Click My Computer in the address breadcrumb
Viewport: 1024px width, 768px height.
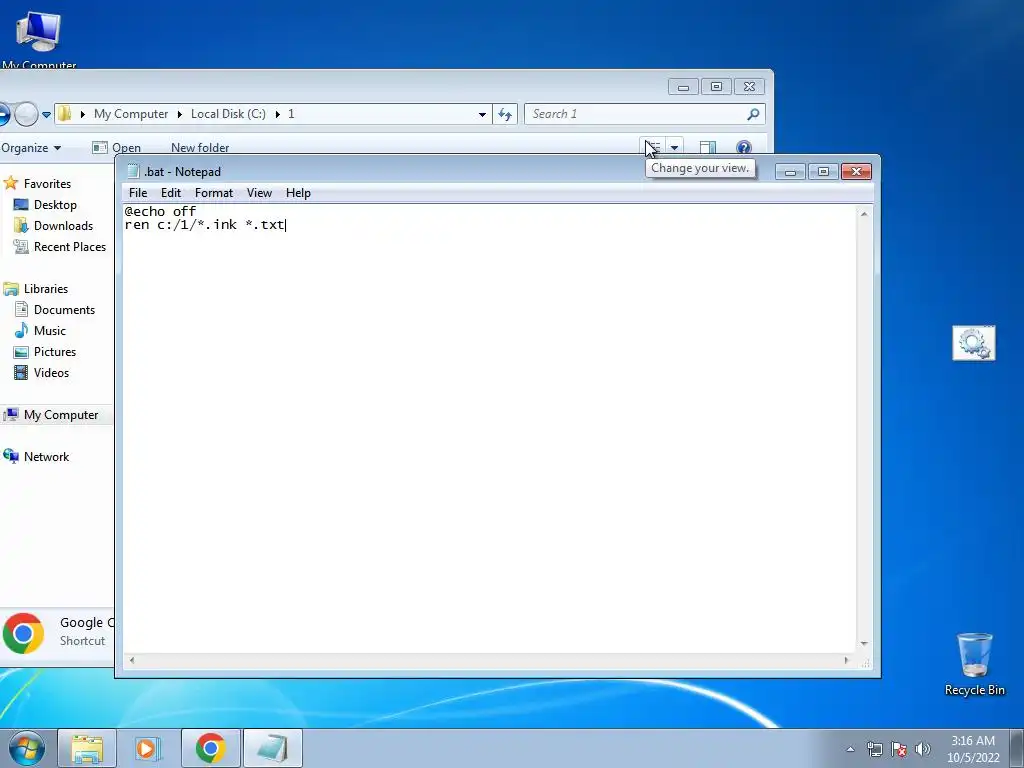click(131, 114)
